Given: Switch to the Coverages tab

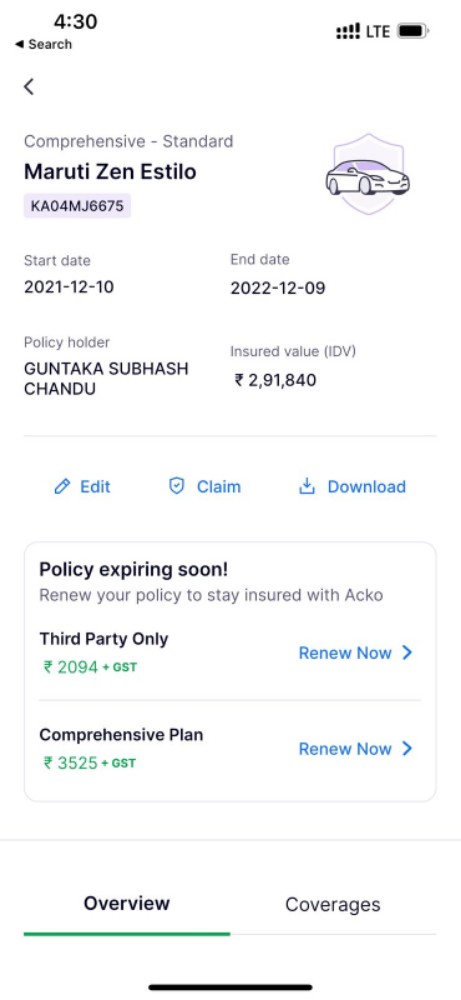Looking at the screenshot, I should (333, 904).
